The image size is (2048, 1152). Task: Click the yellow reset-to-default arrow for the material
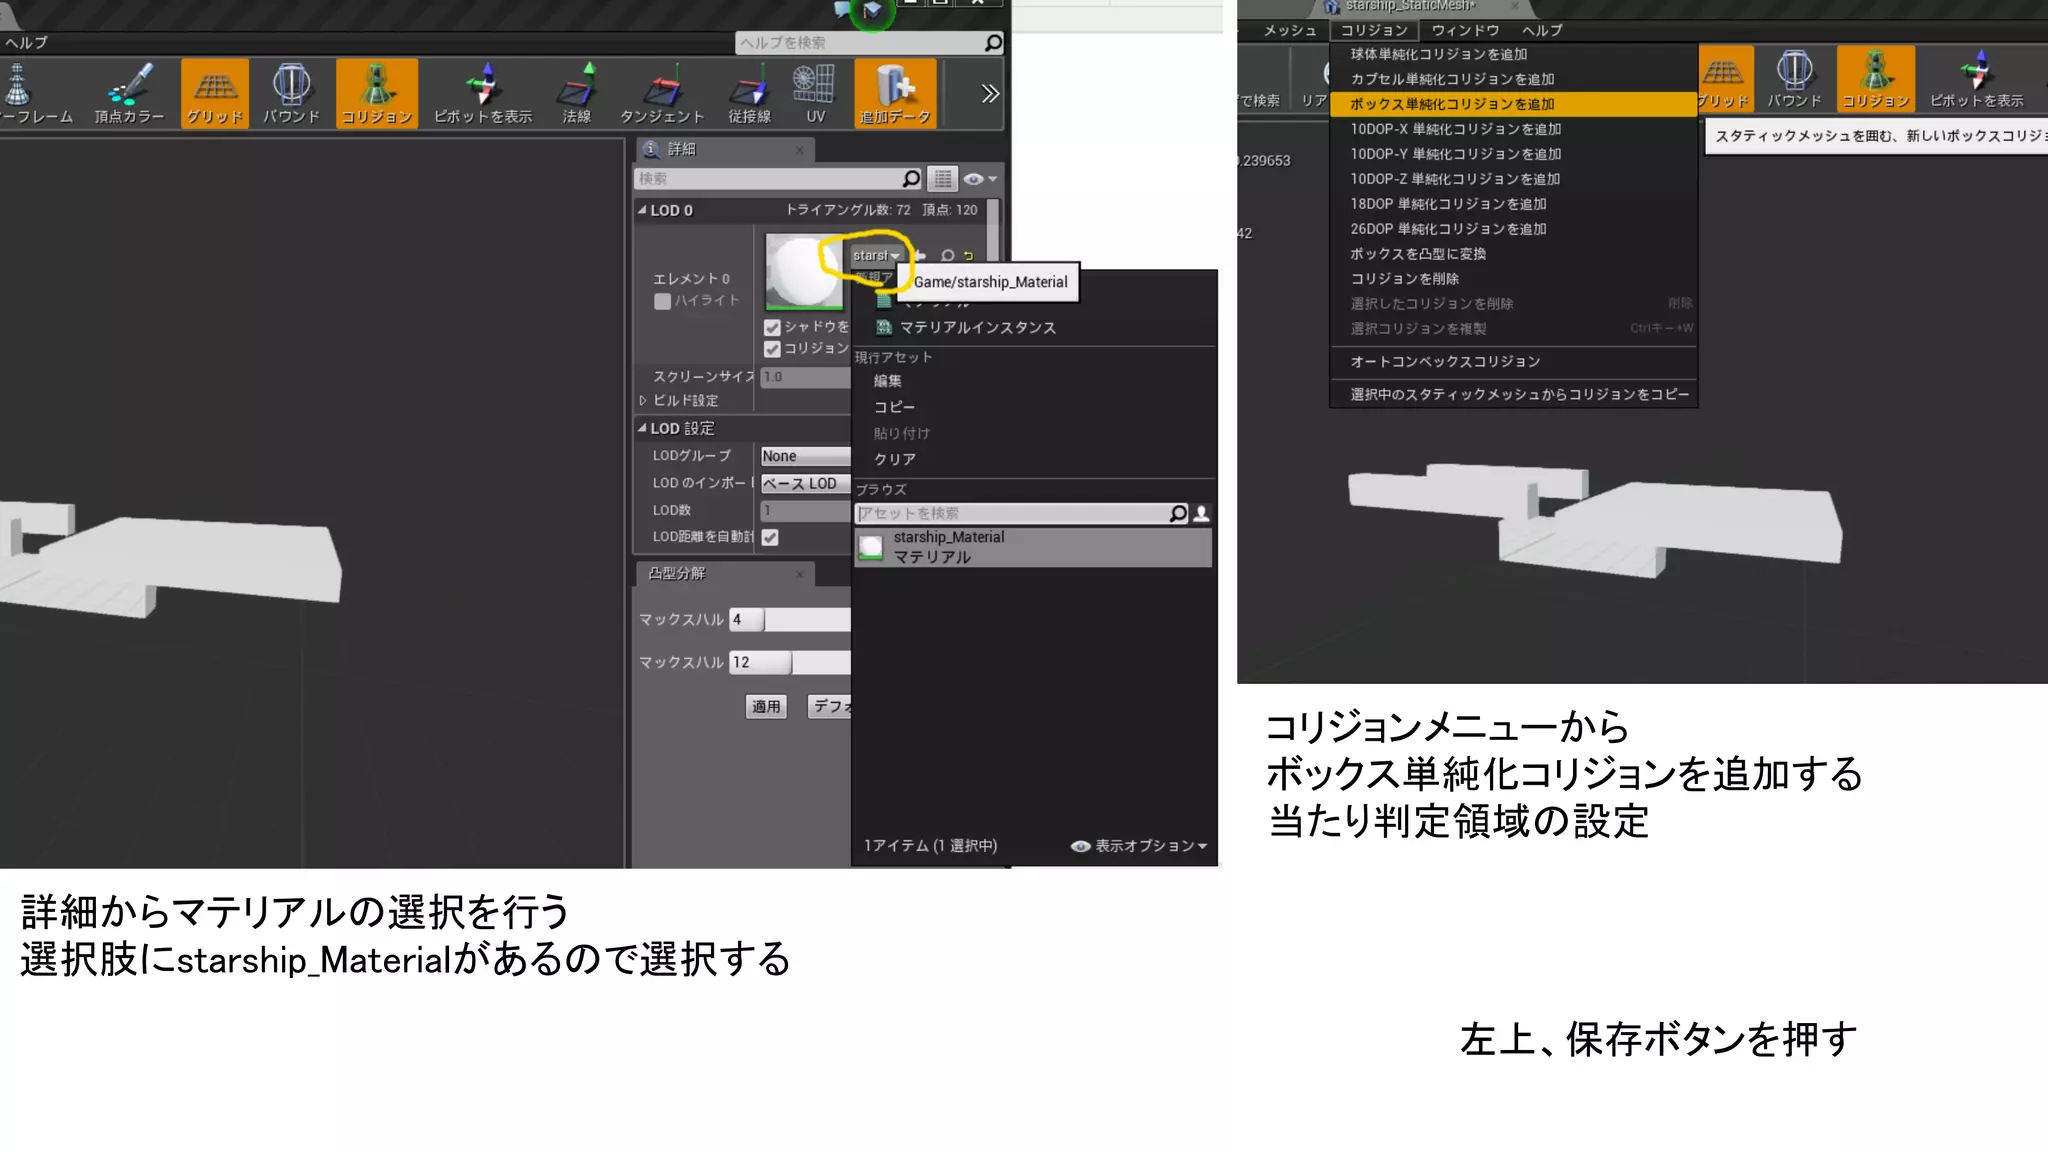[968, 256]
